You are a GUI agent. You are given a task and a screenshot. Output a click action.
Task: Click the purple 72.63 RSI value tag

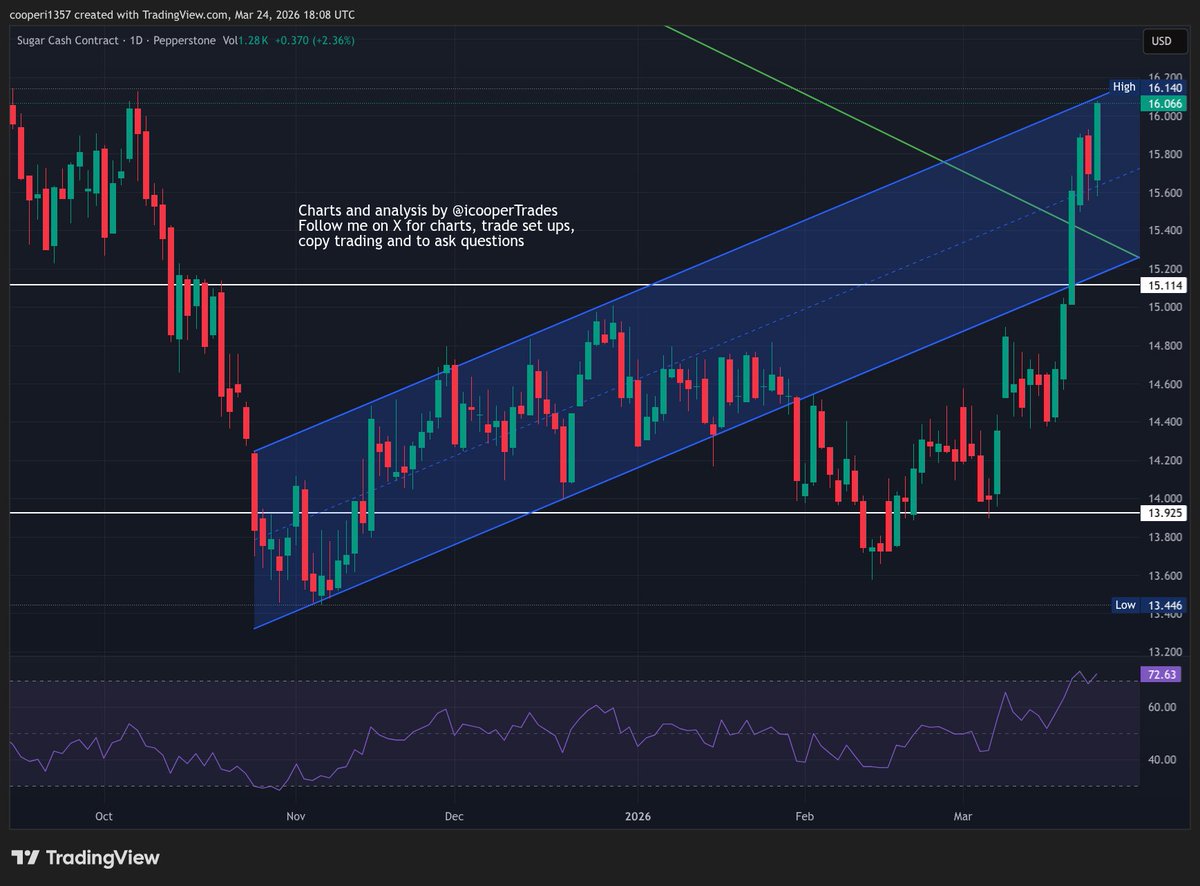[x=1160, y=675]
